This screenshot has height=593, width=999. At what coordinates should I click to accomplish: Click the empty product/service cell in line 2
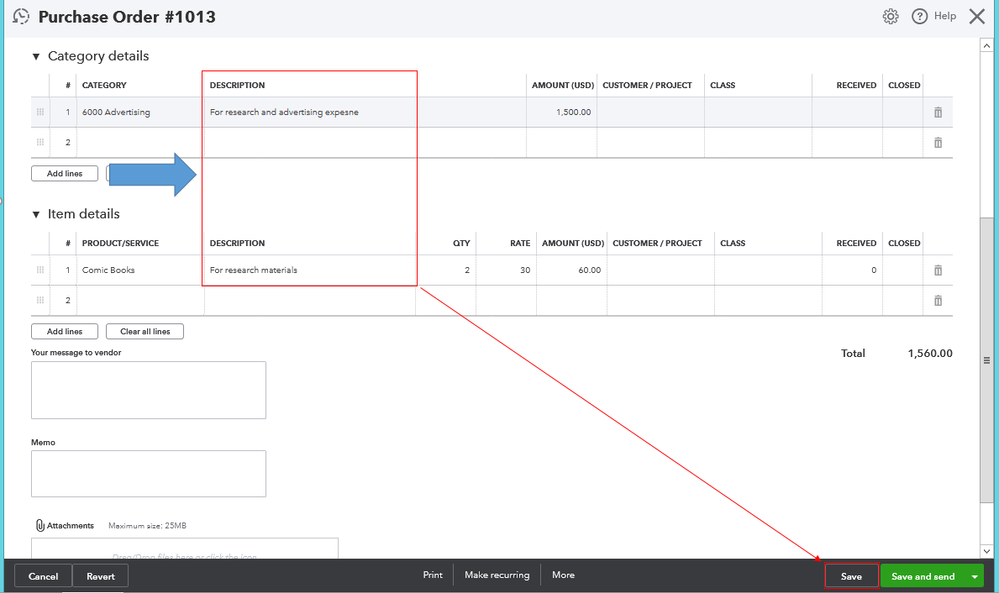(x=140, y=300)
